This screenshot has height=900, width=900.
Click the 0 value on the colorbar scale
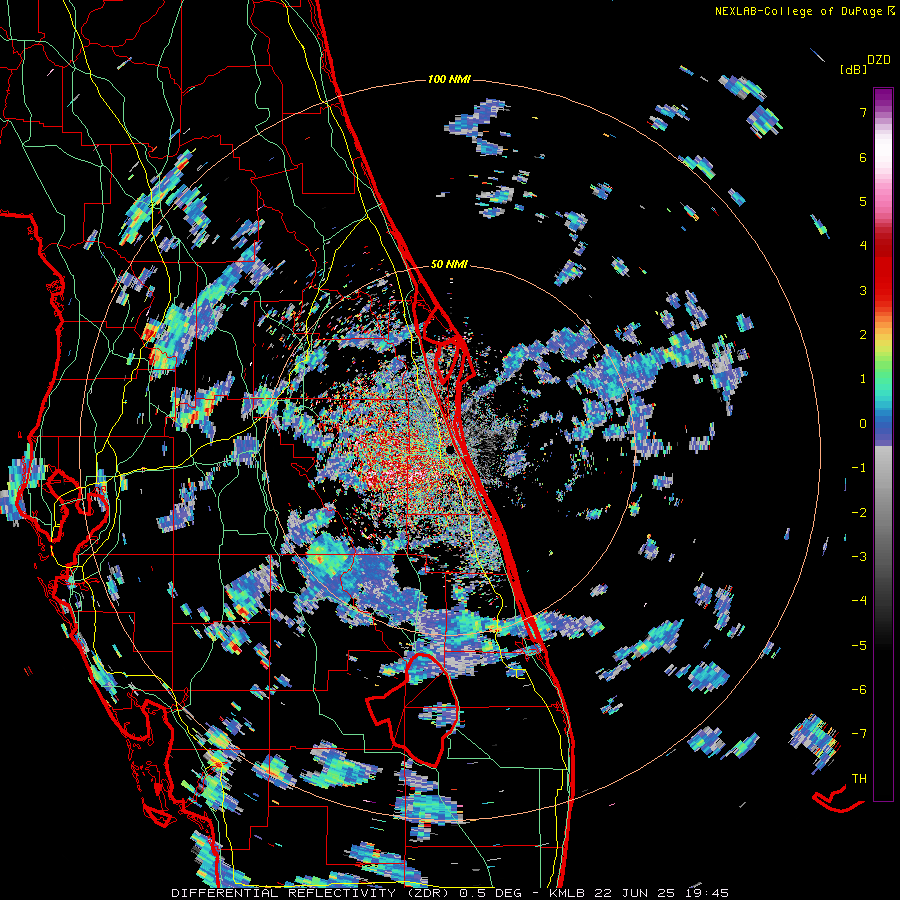863,424
